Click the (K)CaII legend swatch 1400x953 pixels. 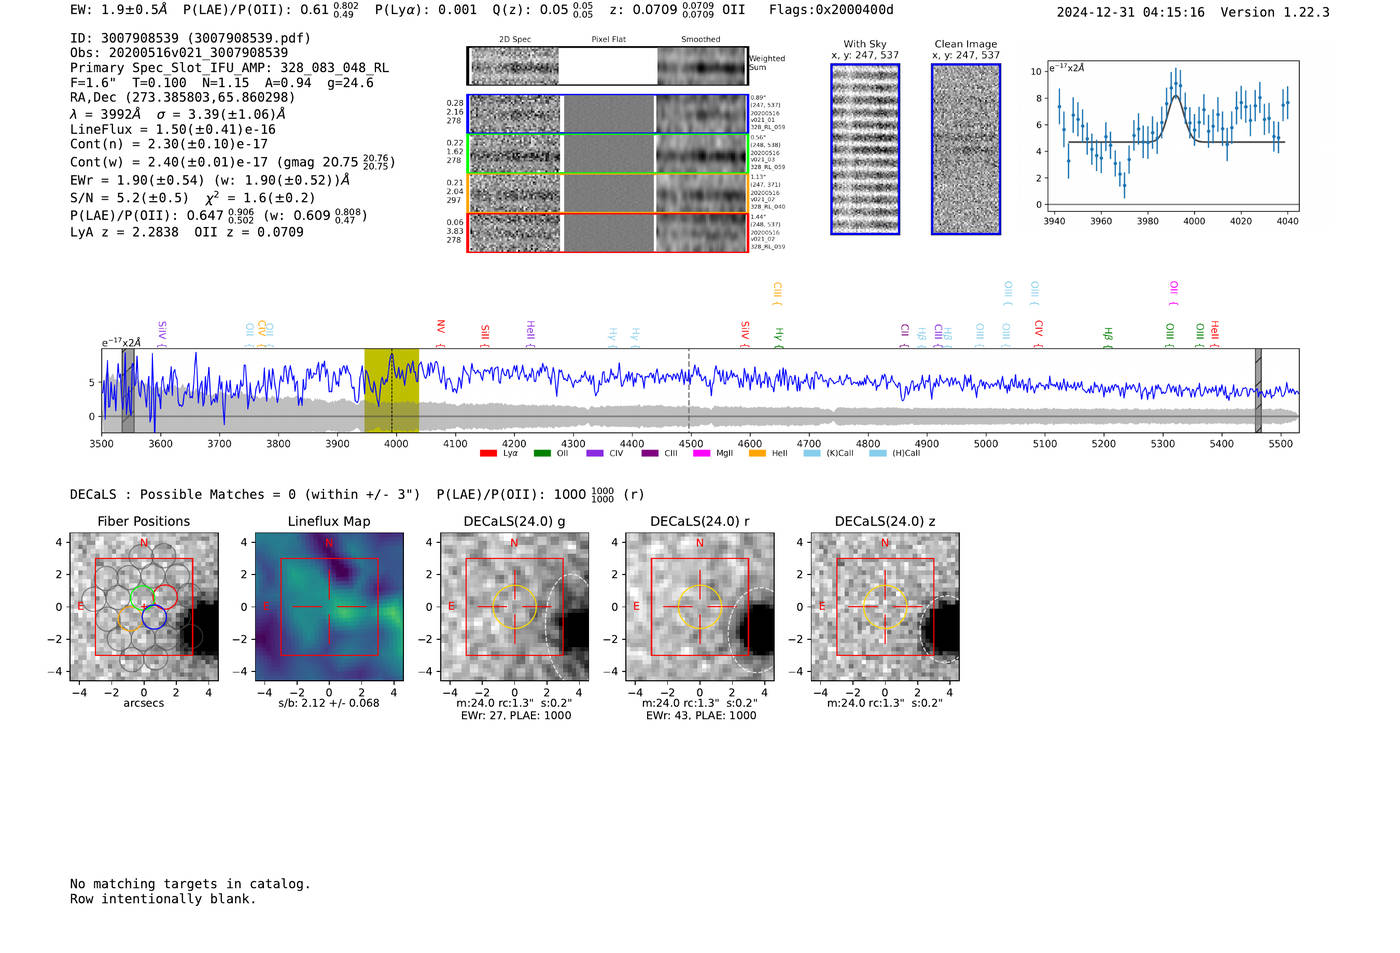pos(812,453)
